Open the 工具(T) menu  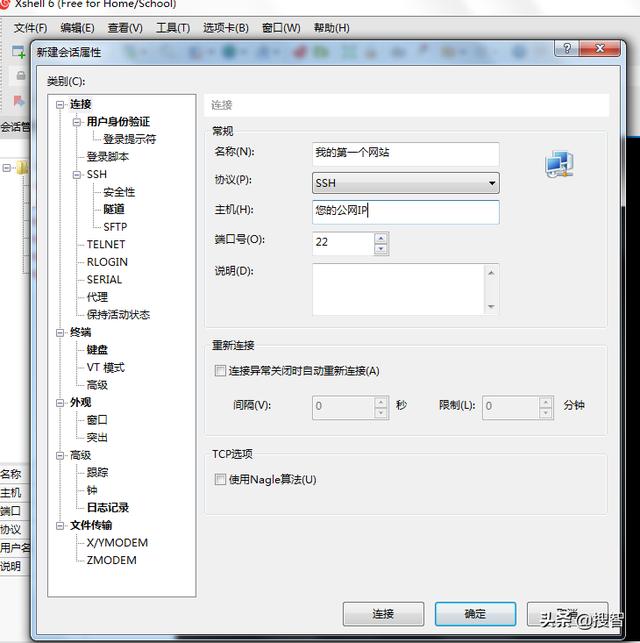tap(173, 28)
